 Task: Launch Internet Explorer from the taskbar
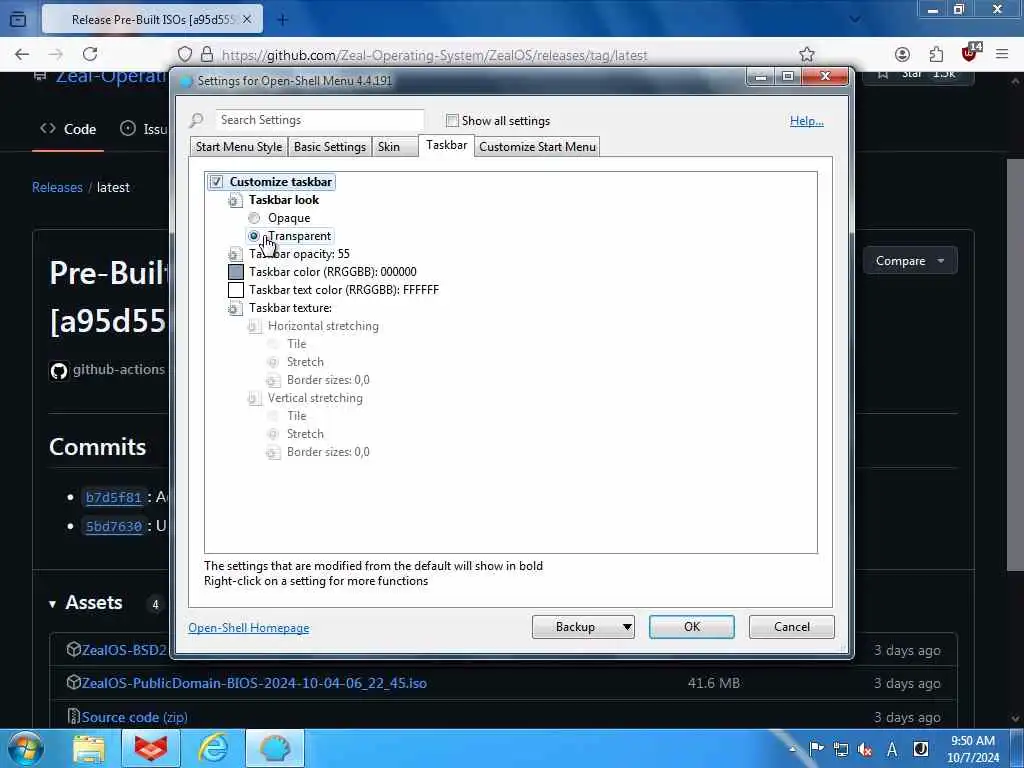pyautogui.click(x=213, y=748)
